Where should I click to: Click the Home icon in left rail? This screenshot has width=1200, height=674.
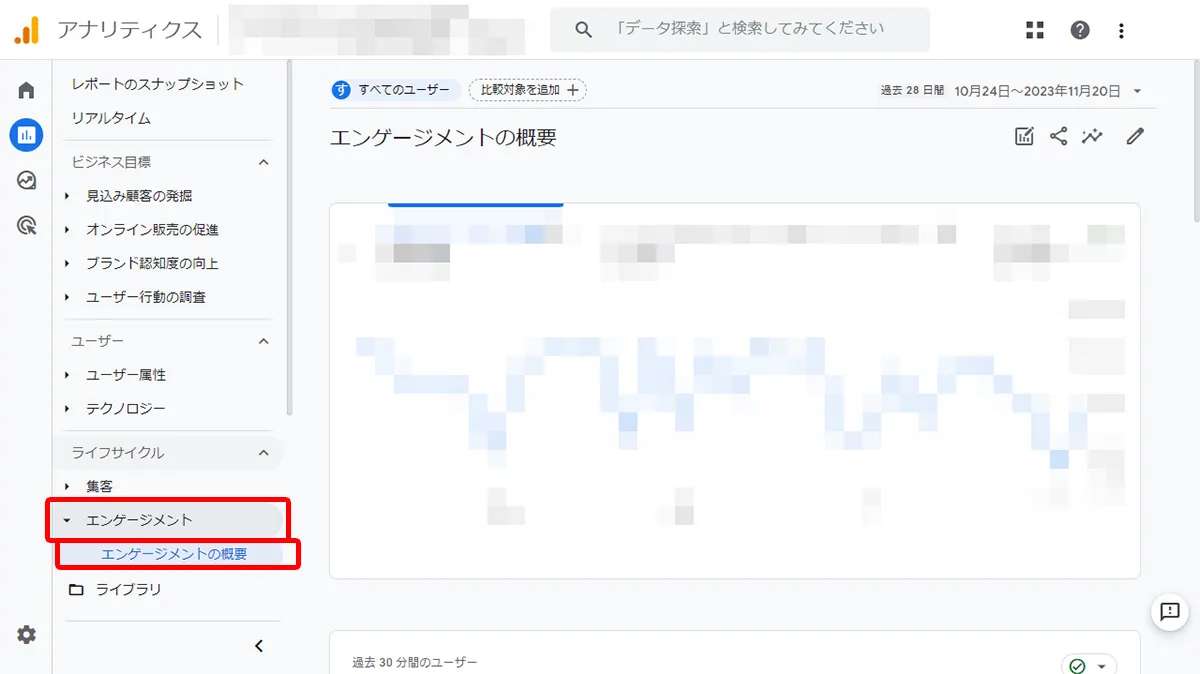26,90
